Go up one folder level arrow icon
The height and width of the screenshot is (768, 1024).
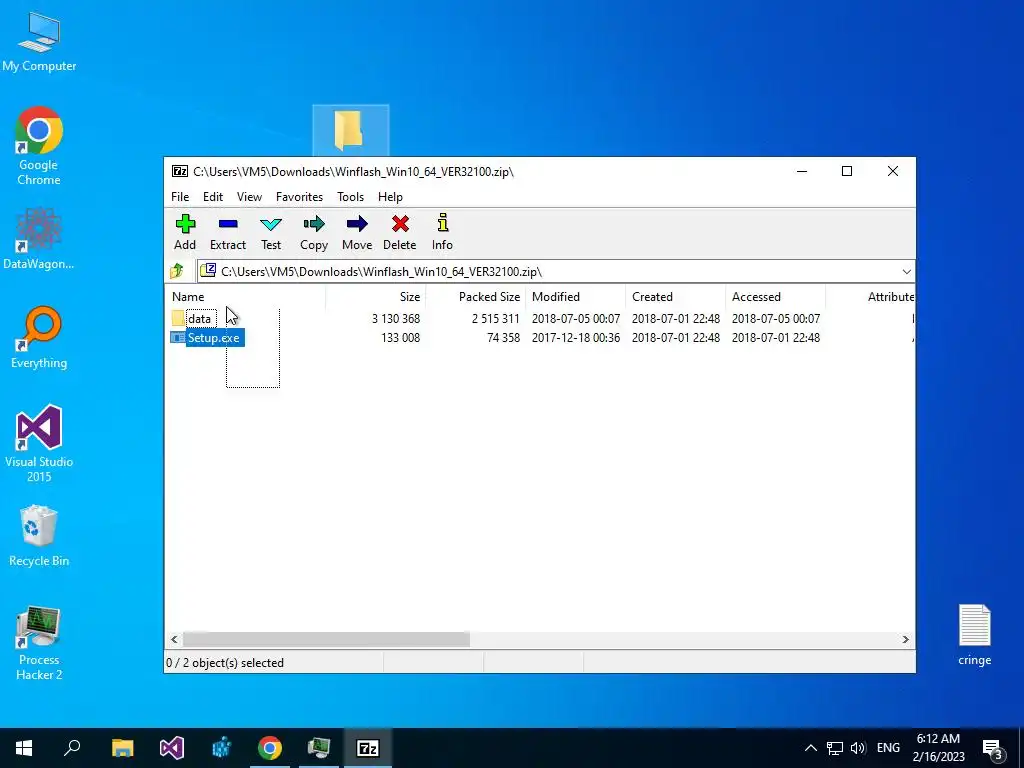tap(177, 271)
